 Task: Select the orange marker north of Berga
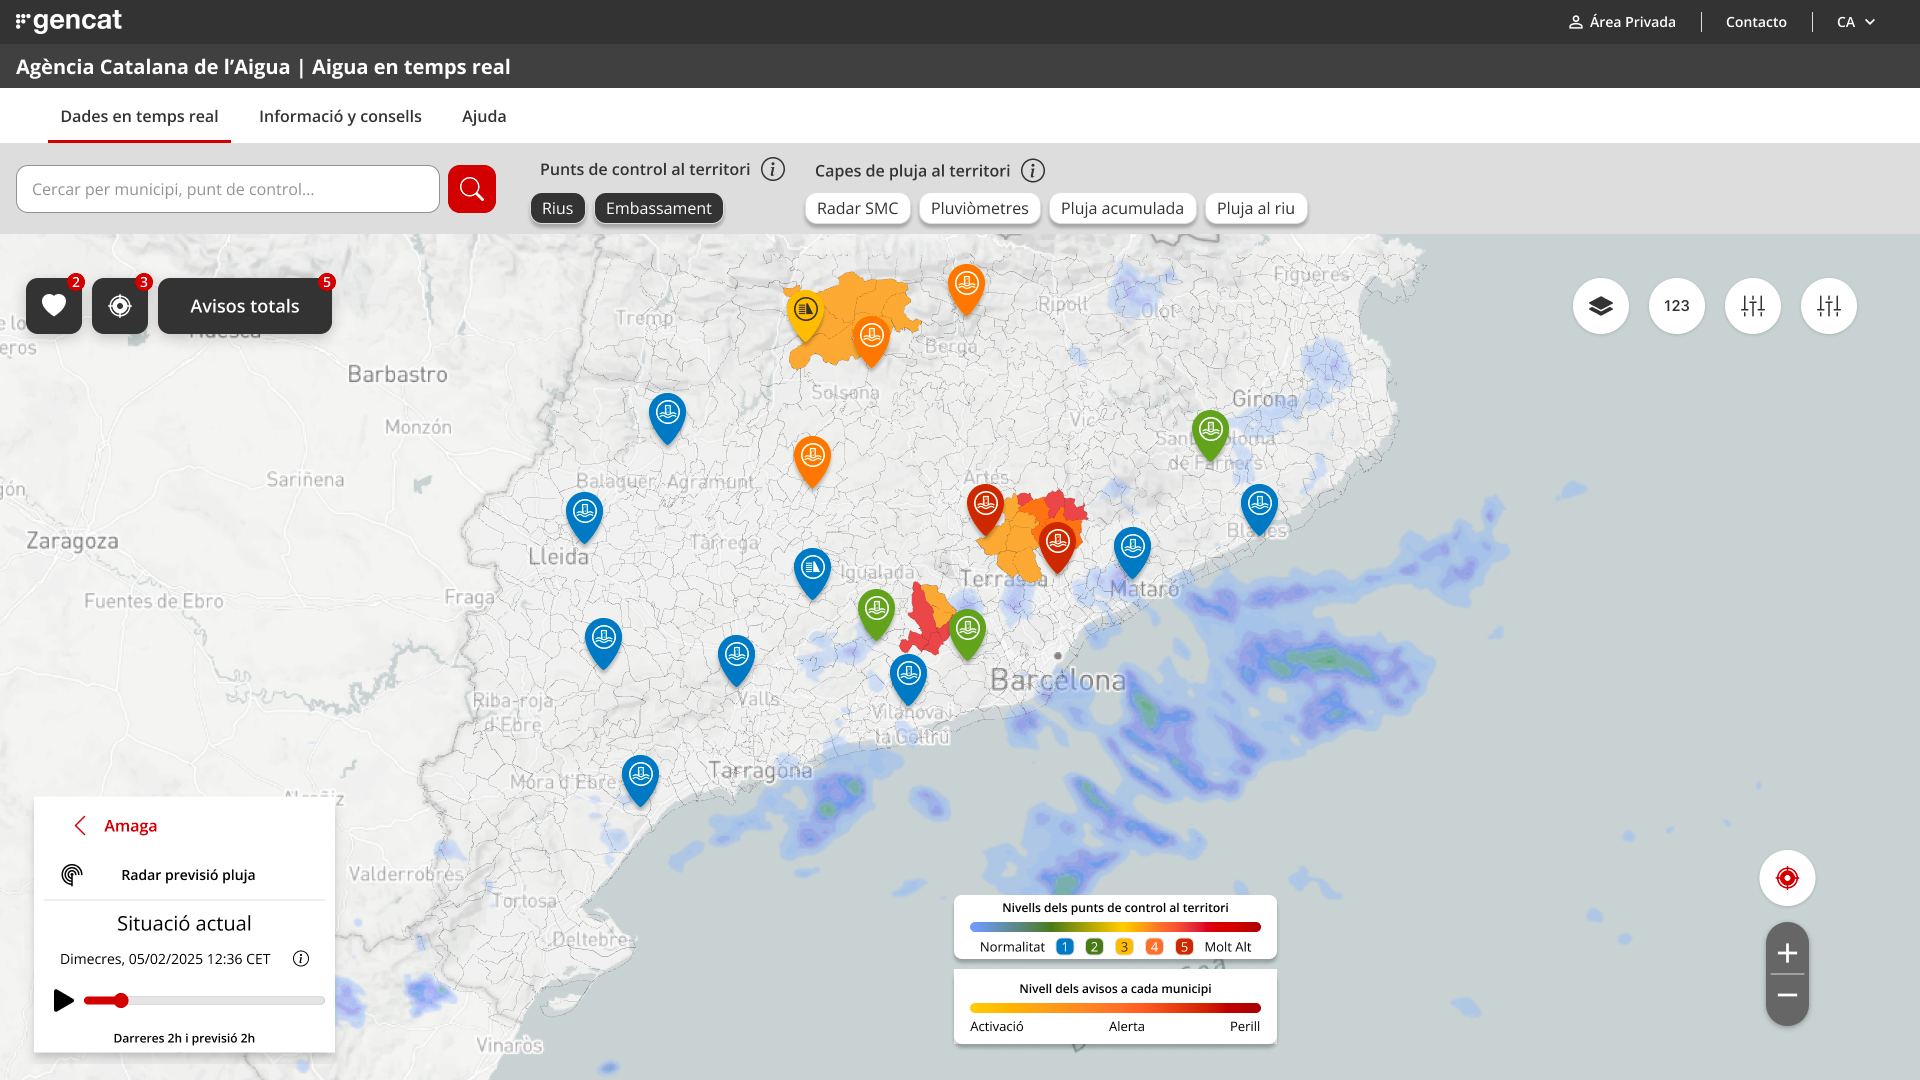(966, 288)
